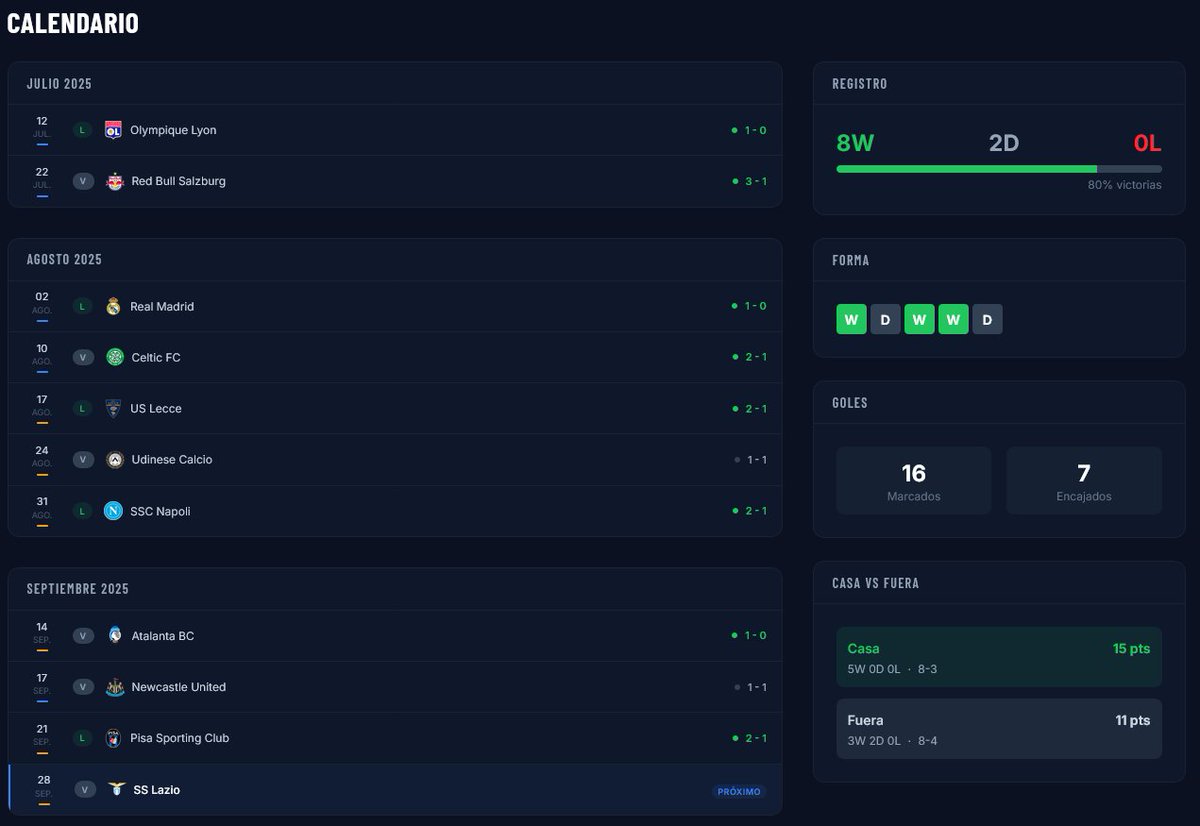
Task: Click the L badge beside Olympique Lyon
Action: [82, 130]
